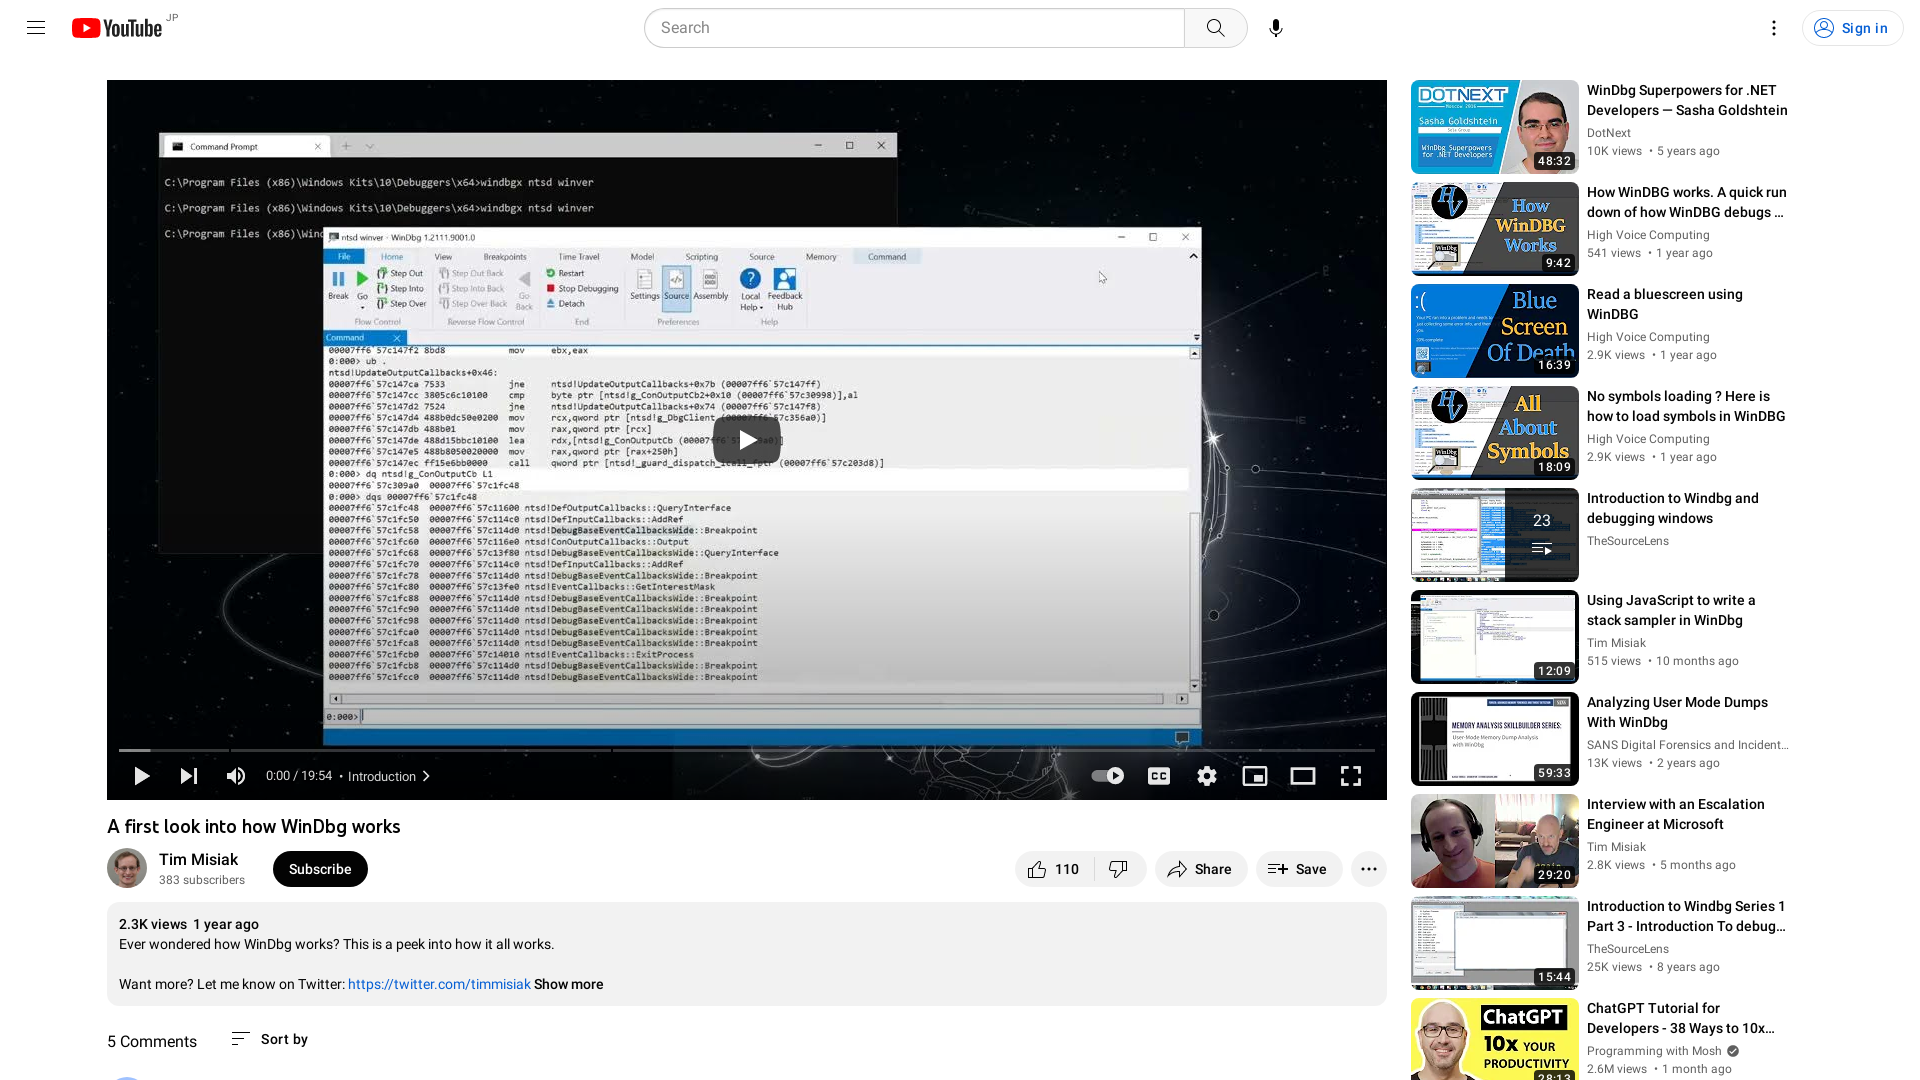
Task: Click the search magnifier button
Action: point(1215,28)
